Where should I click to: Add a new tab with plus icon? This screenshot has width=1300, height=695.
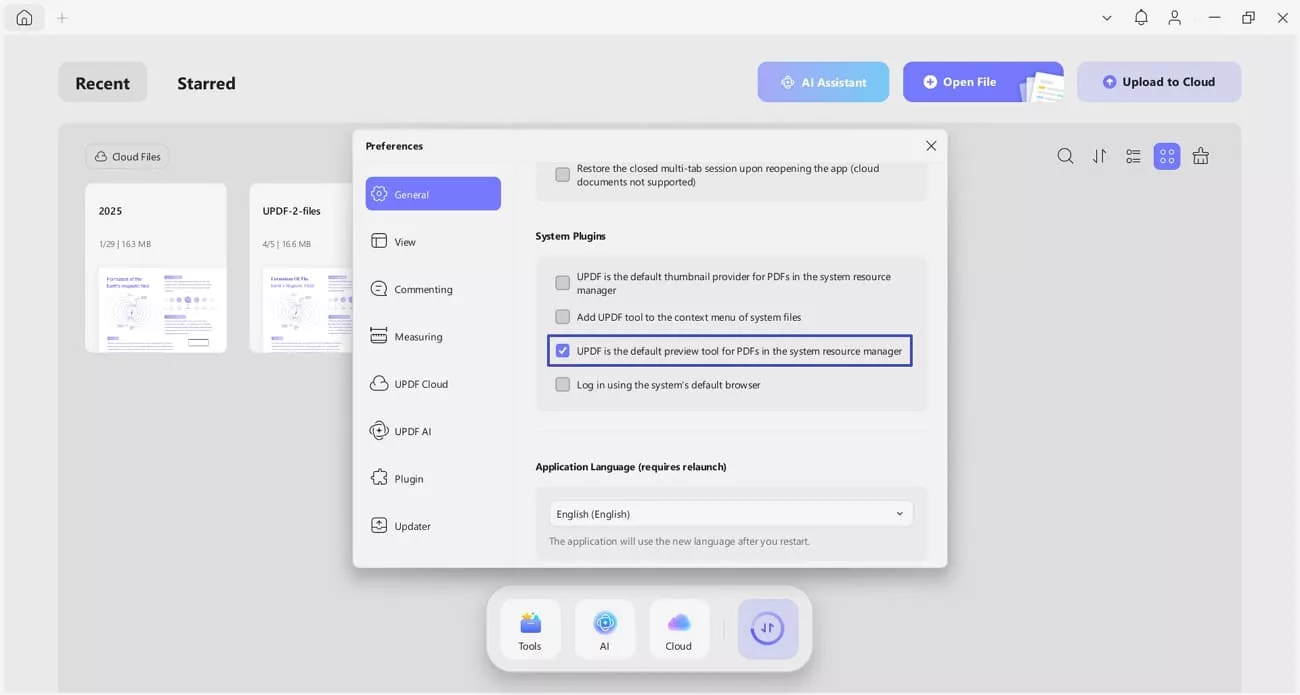click(62, 18)
